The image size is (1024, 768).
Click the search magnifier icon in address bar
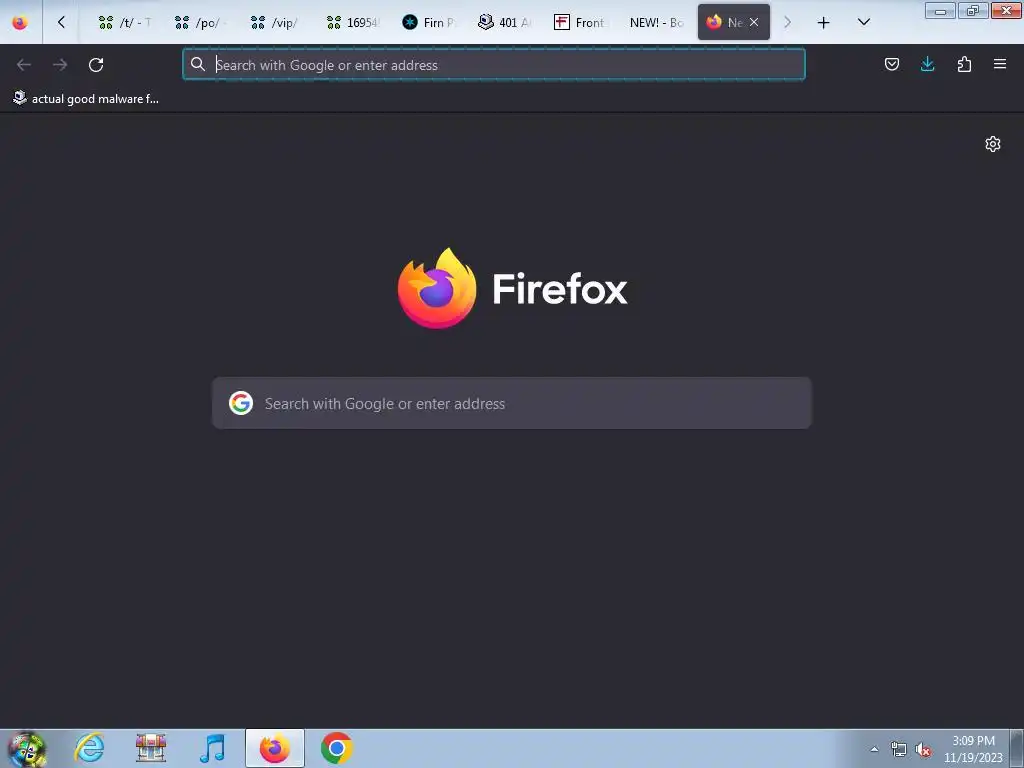[198, 64]
